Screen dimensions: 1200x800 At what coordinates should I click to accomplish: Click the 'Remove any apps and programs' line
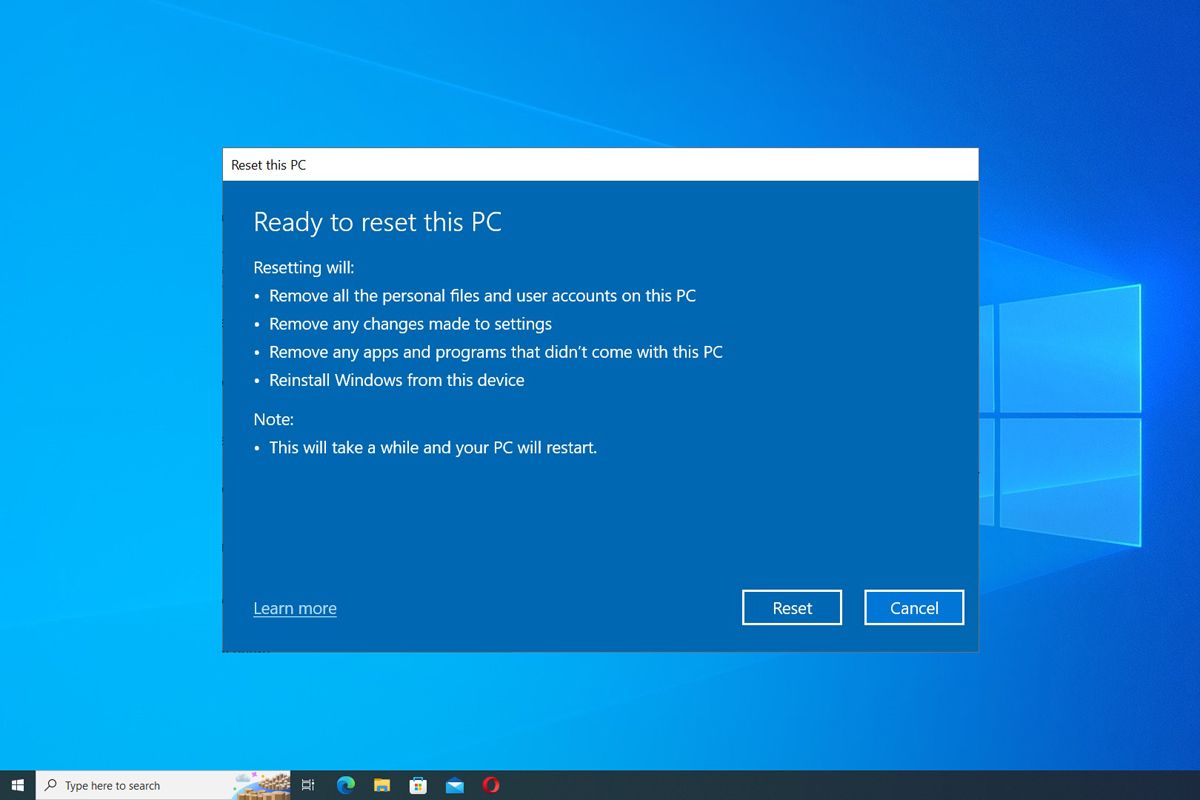(495, 352)
